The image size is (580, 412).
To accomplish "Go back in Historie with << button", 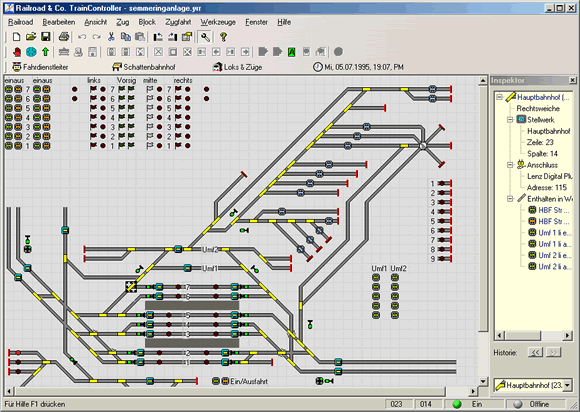I will (x=535, y=352).
